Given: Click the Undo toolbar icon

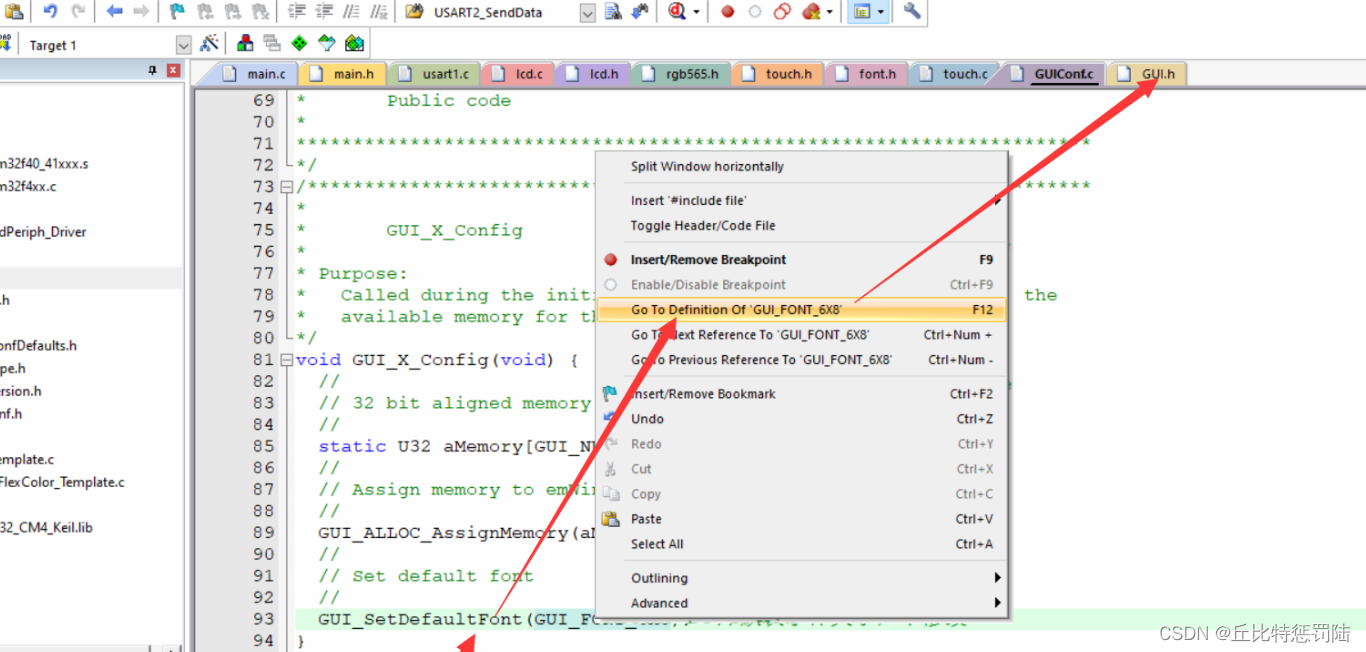Looking at the screenshot, I should click(x=50, y=11).
